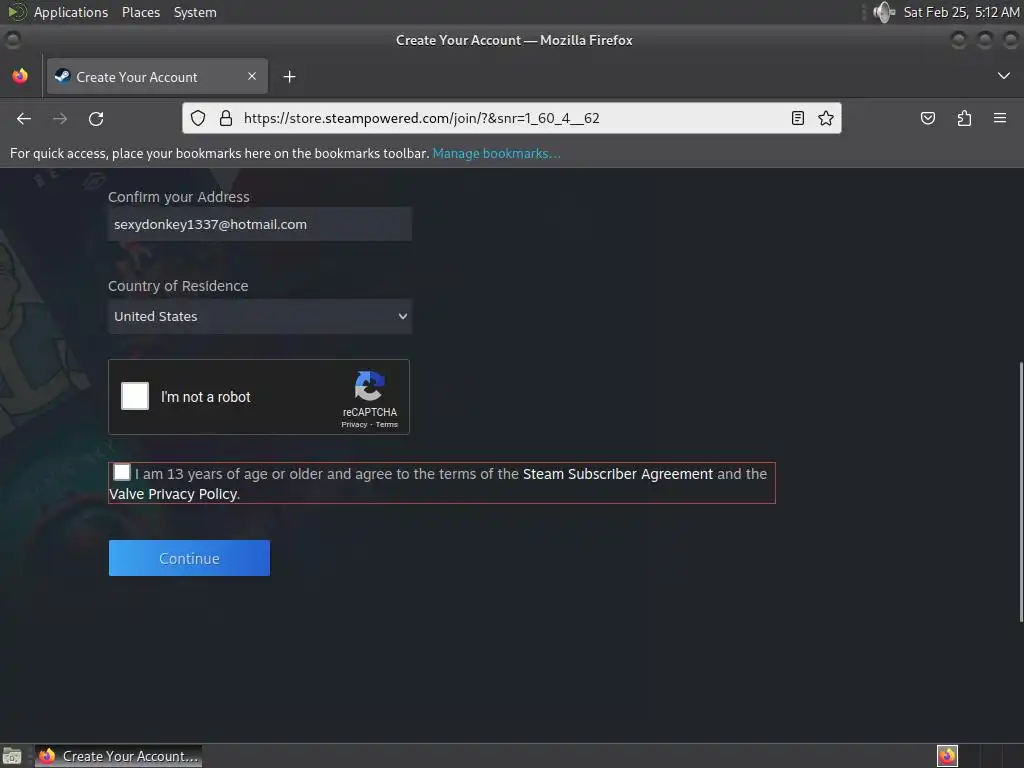
Task: Go back using the browser back arrow
Action: (x=24, y=118)
